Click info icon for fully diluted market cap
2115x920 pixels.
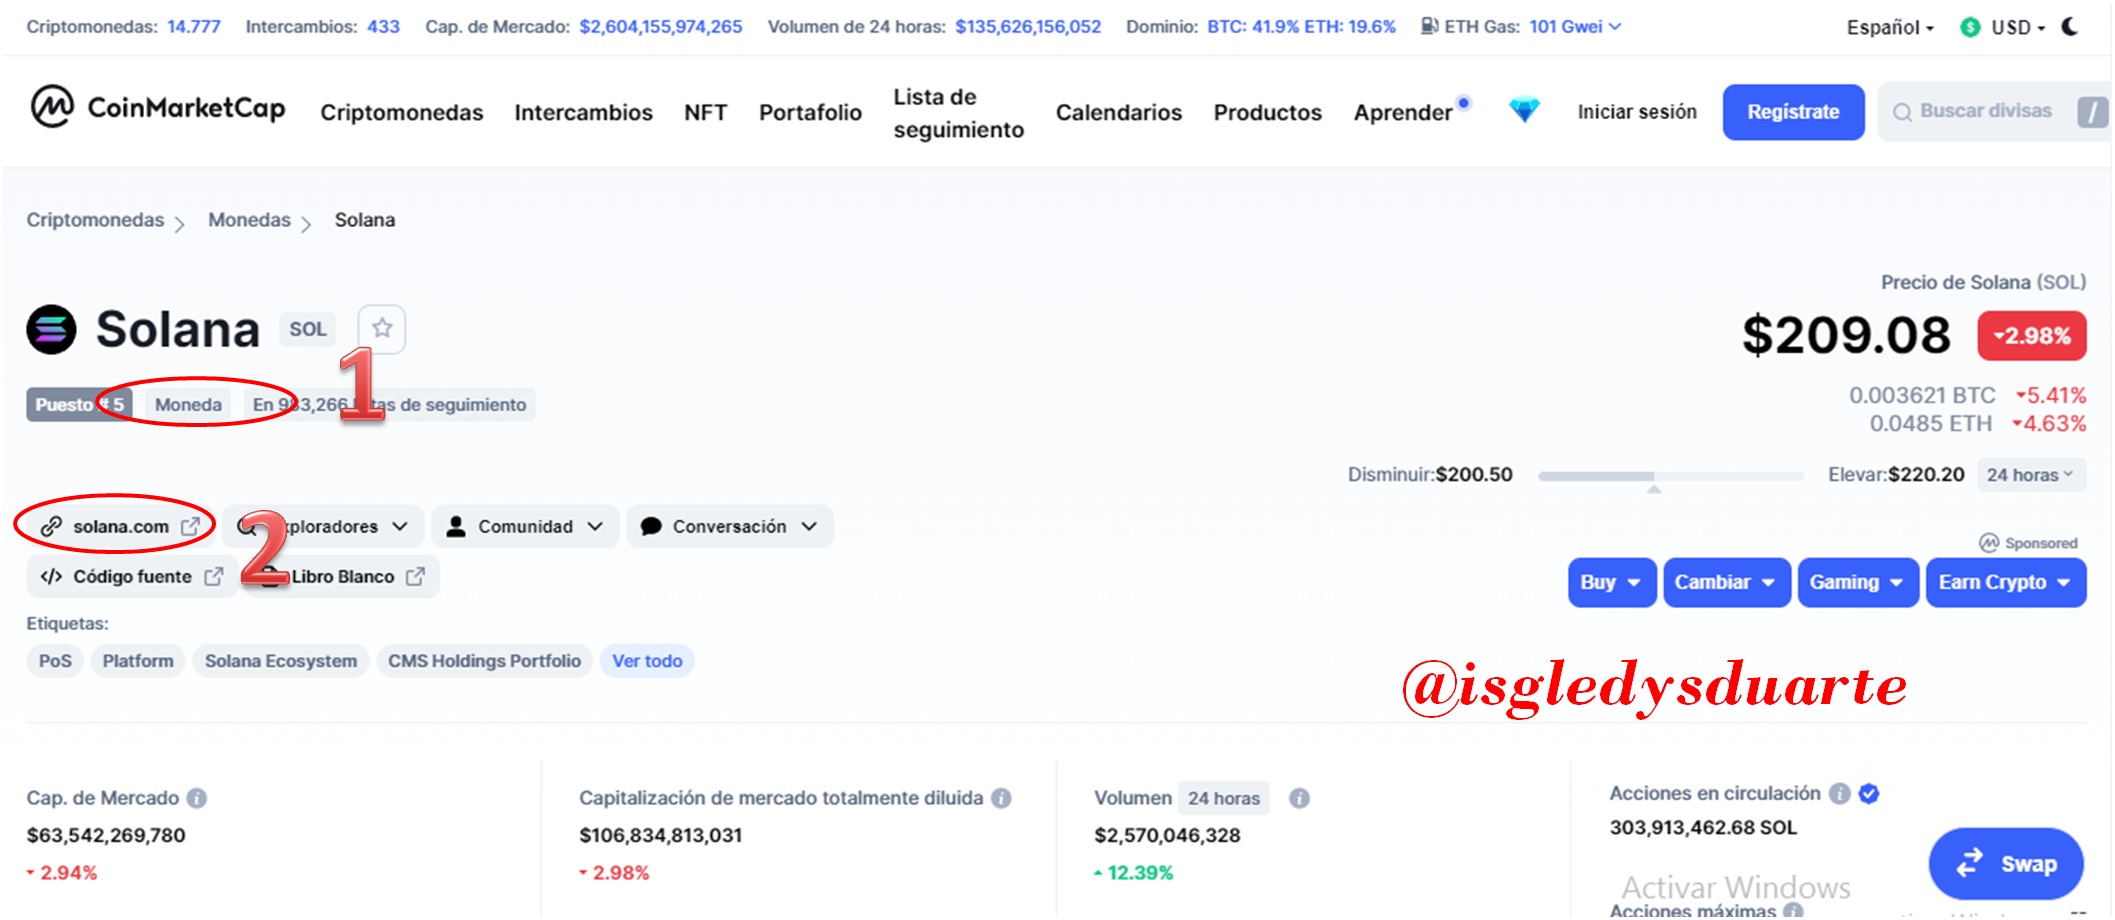tap(1001, 798)
